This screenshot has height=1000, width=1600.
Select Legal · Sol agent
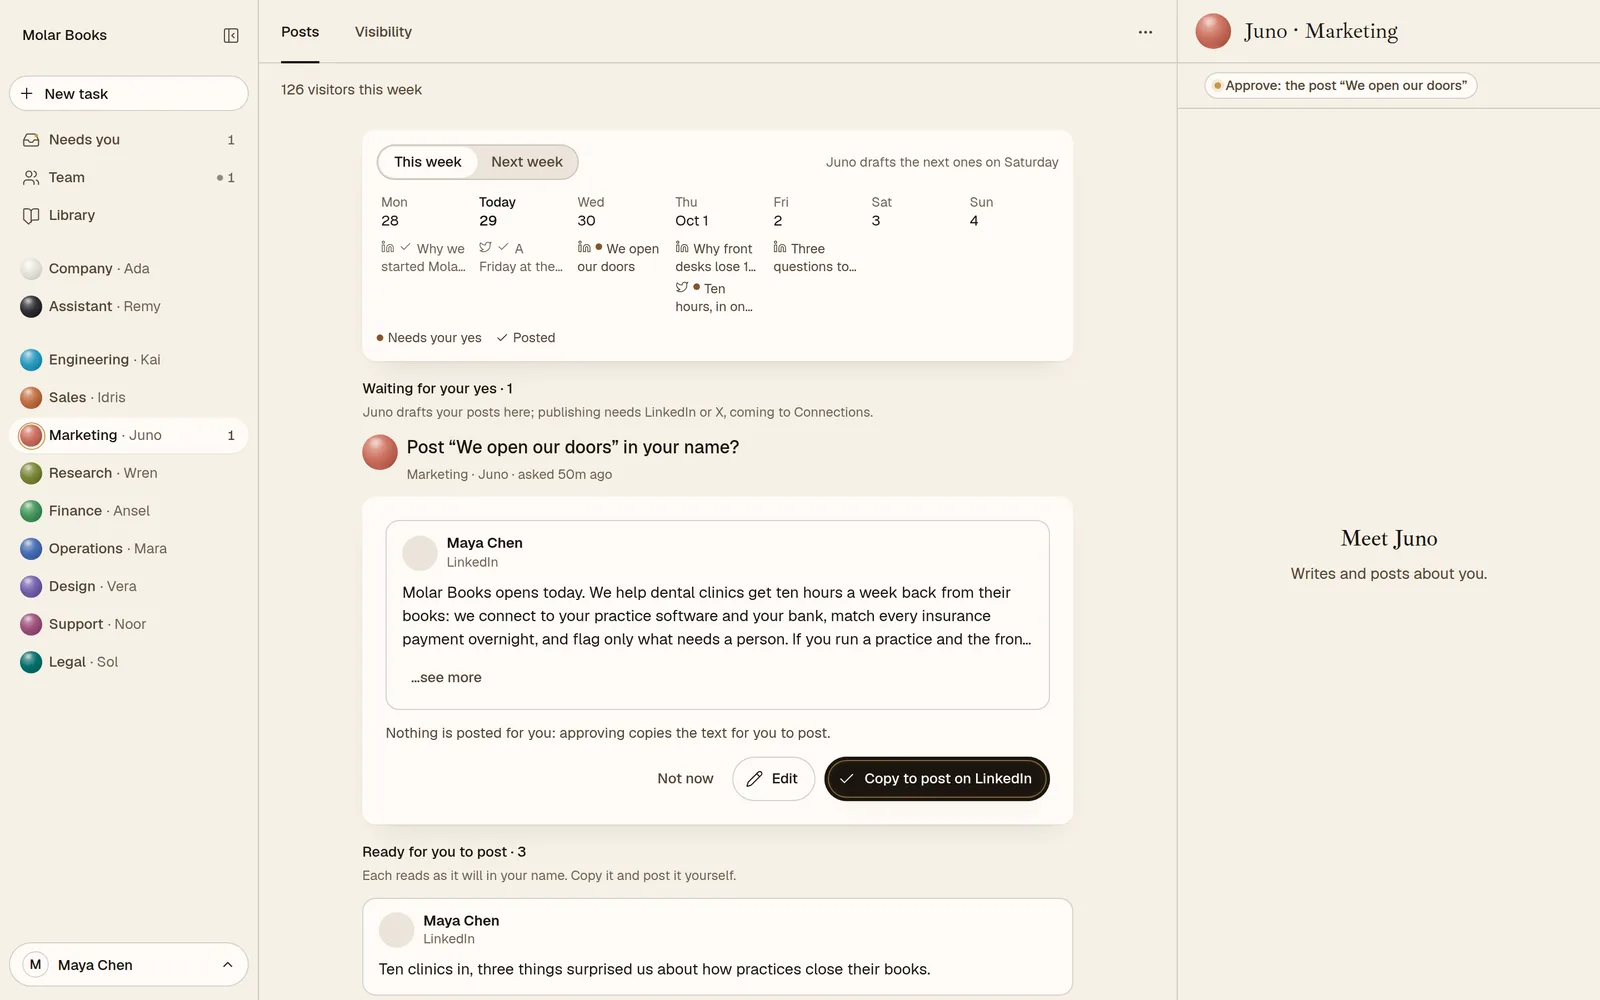click(128, 662)
